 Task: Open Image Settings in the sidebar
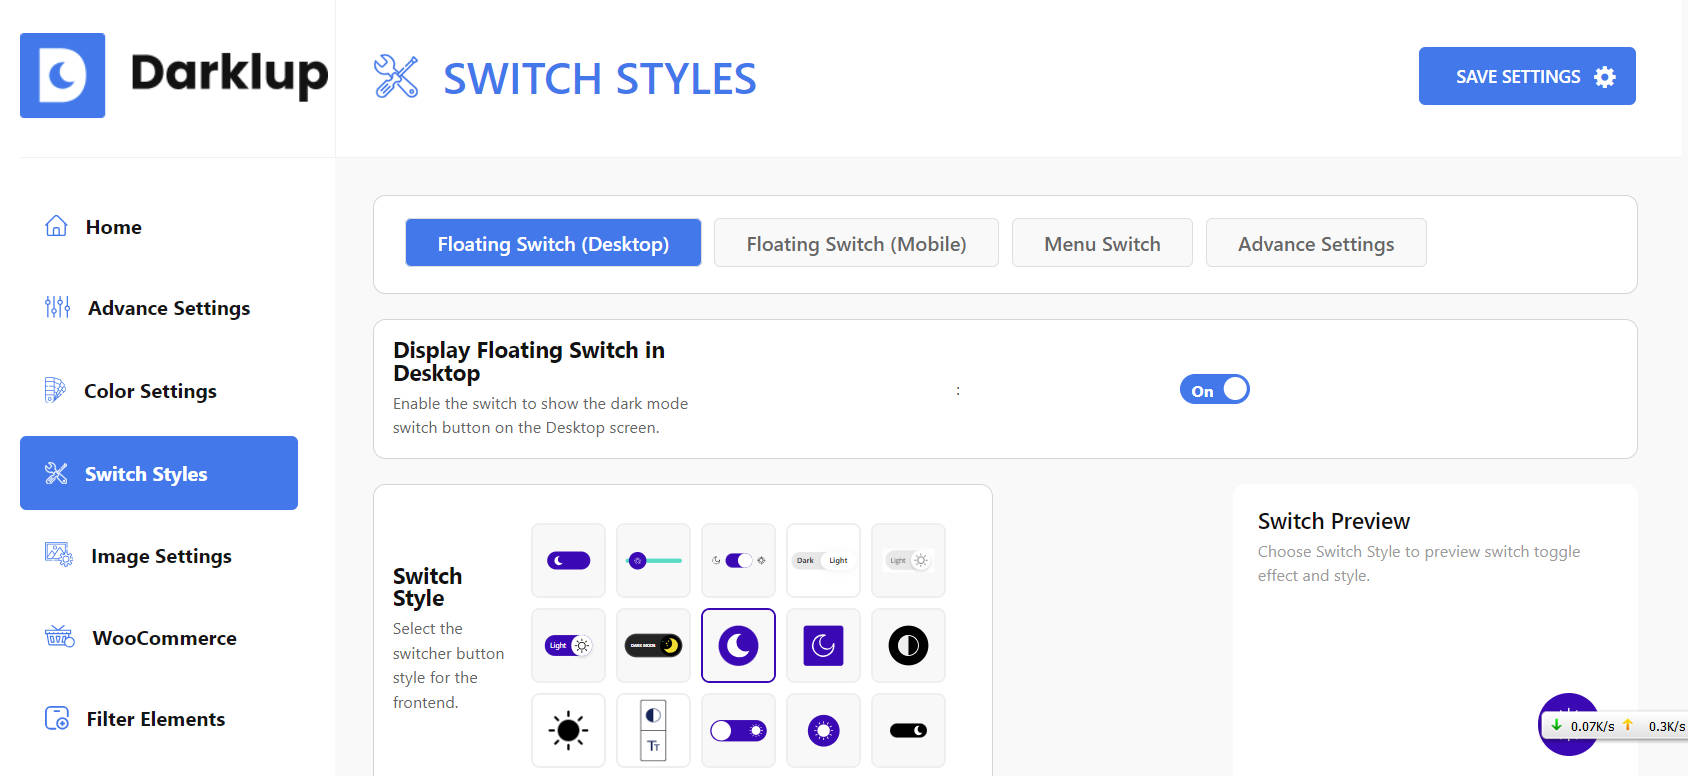(x=160, y=556)
